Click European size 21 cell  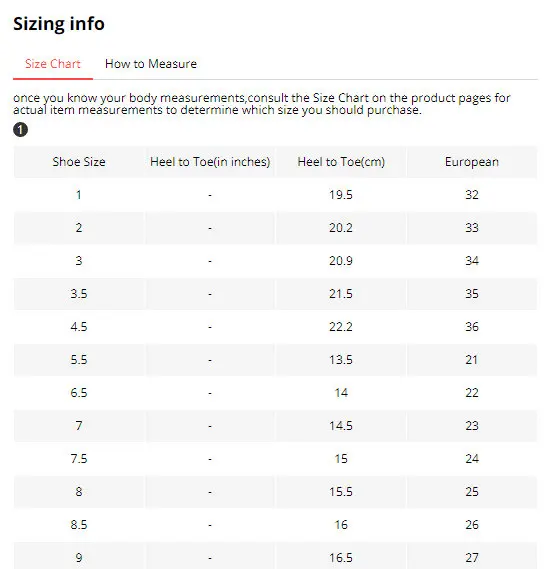click(472, 360)
